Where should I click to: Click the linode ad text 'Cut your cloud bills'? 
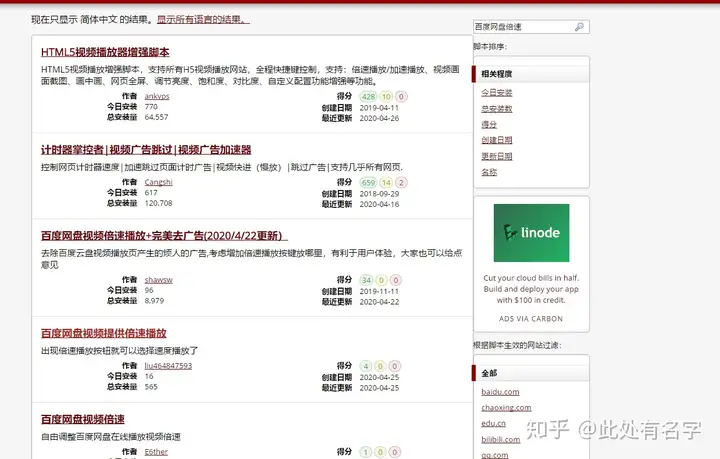click(x=531, y=289)
